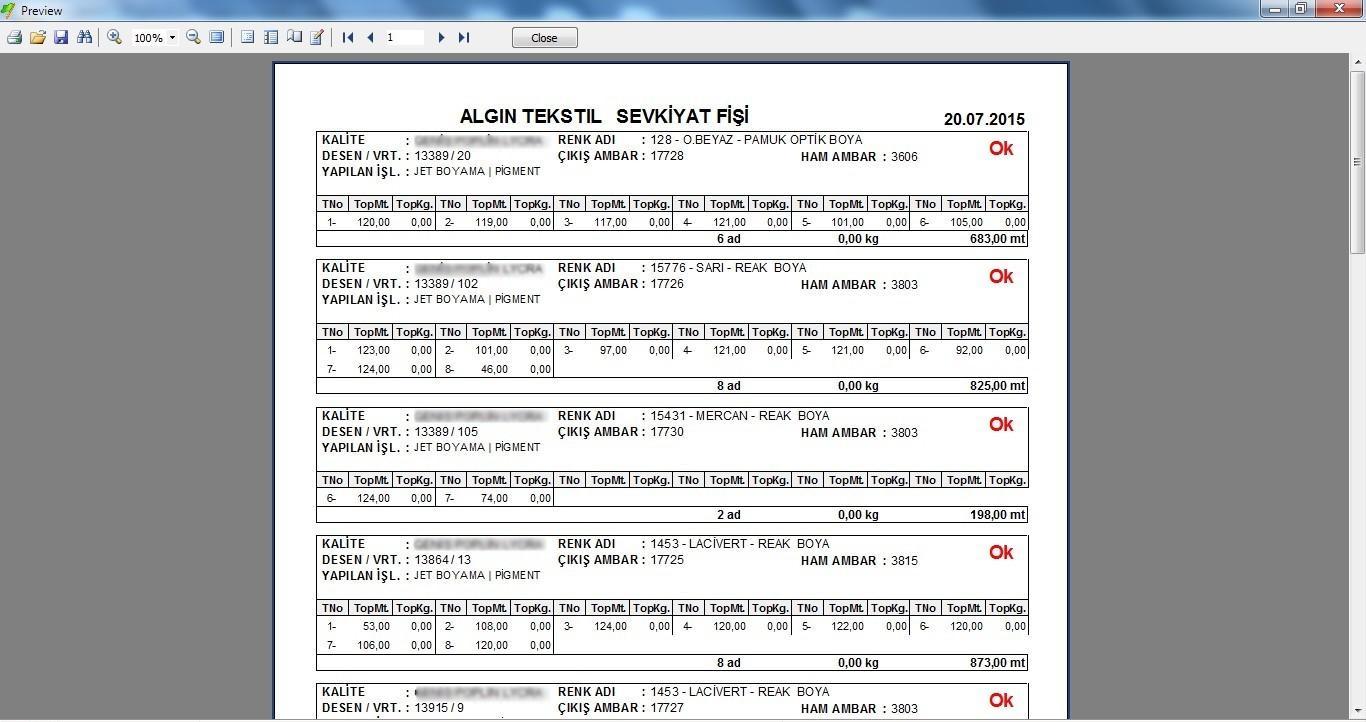The height and width of the screenshot is (722, 1366).
Task: Click total 198,00 mt
Action: (998, 515)
